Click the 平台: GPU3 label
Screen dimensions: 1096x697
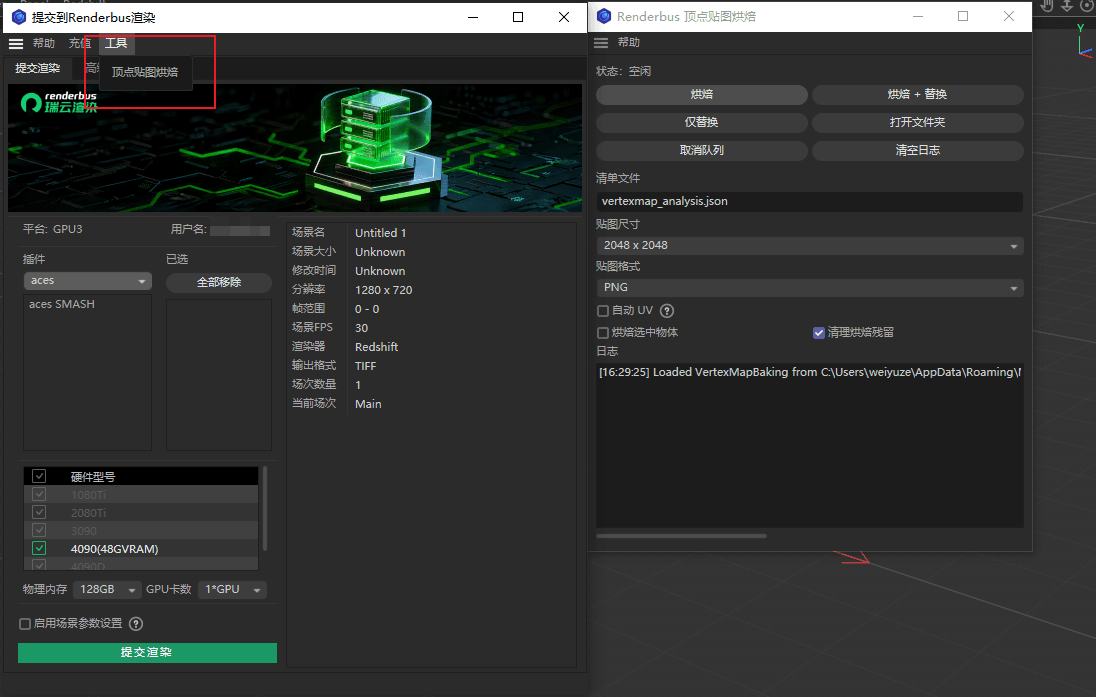tap(52, 229)
